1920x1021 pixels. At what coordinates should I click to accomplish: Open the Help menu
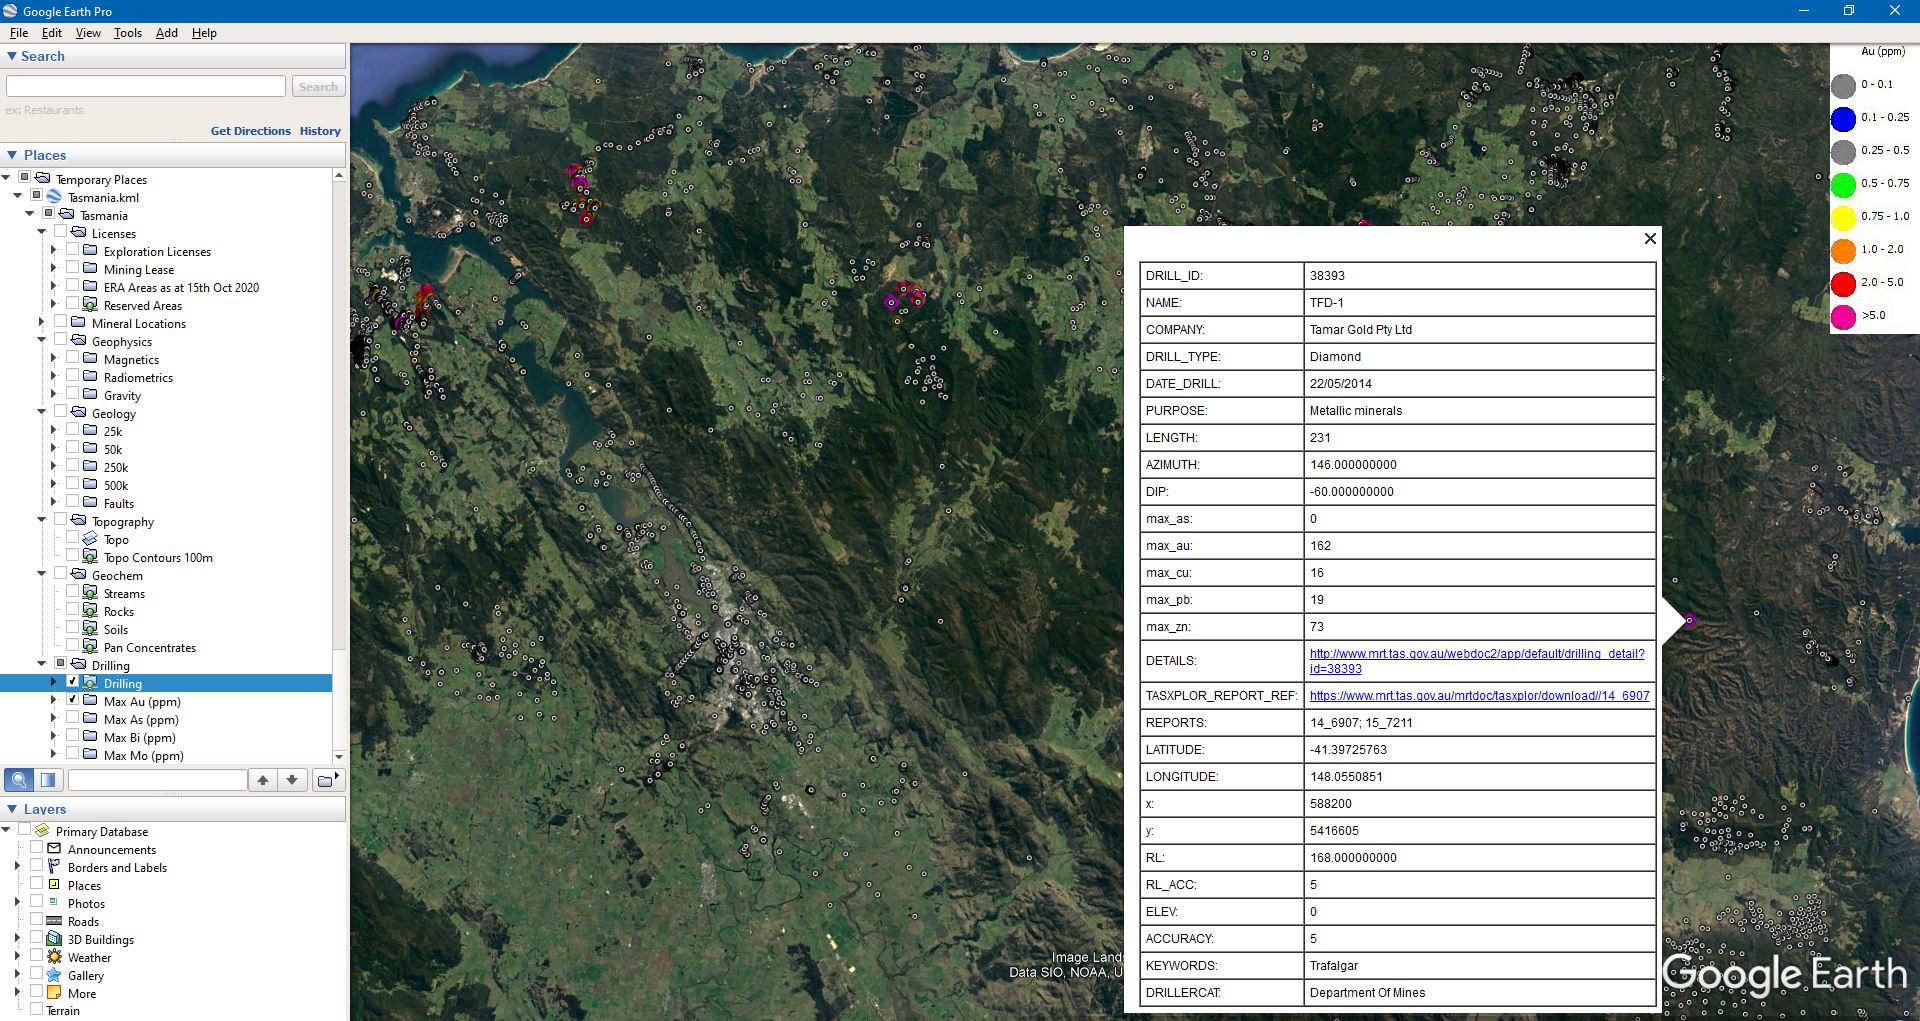point(204,33)
